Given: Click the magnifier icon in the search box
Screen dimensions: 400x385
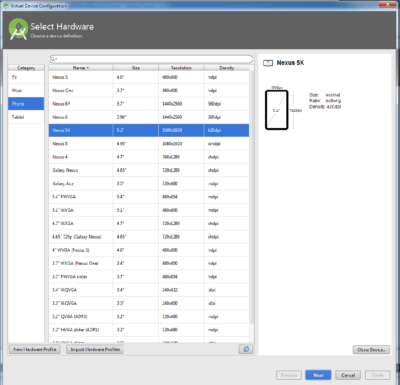Looking at the screenshot, I should pos(53,59).
